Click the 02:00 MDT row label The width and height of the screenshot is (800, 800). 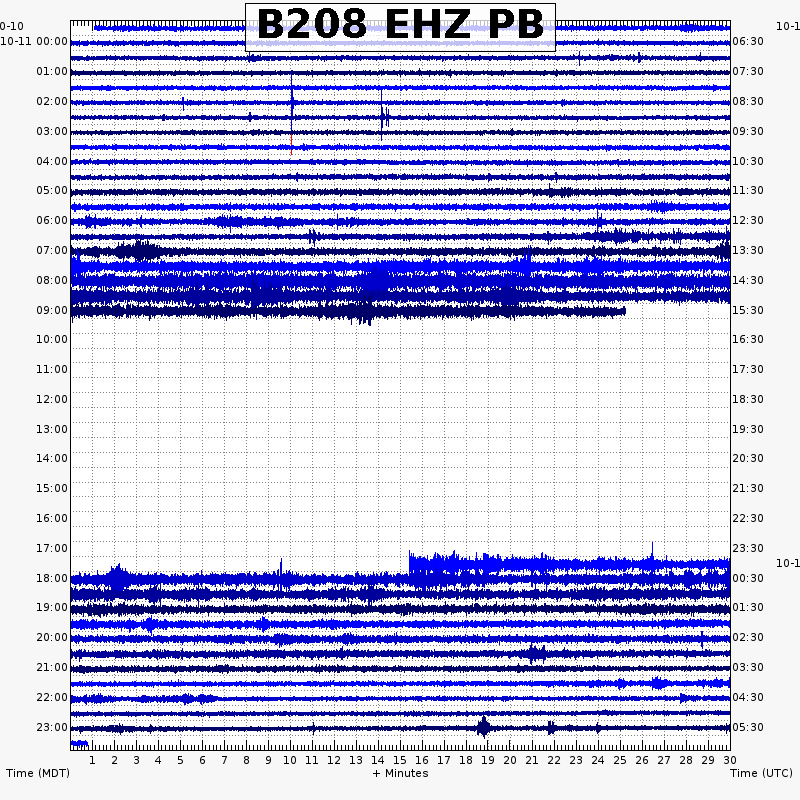(x=52, y=102)
